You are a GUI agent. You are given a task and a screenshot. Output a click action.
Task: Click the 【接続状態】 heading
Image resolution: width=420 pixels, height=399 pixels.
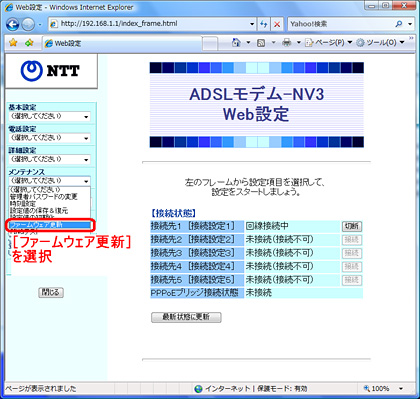tap(173, 213)
